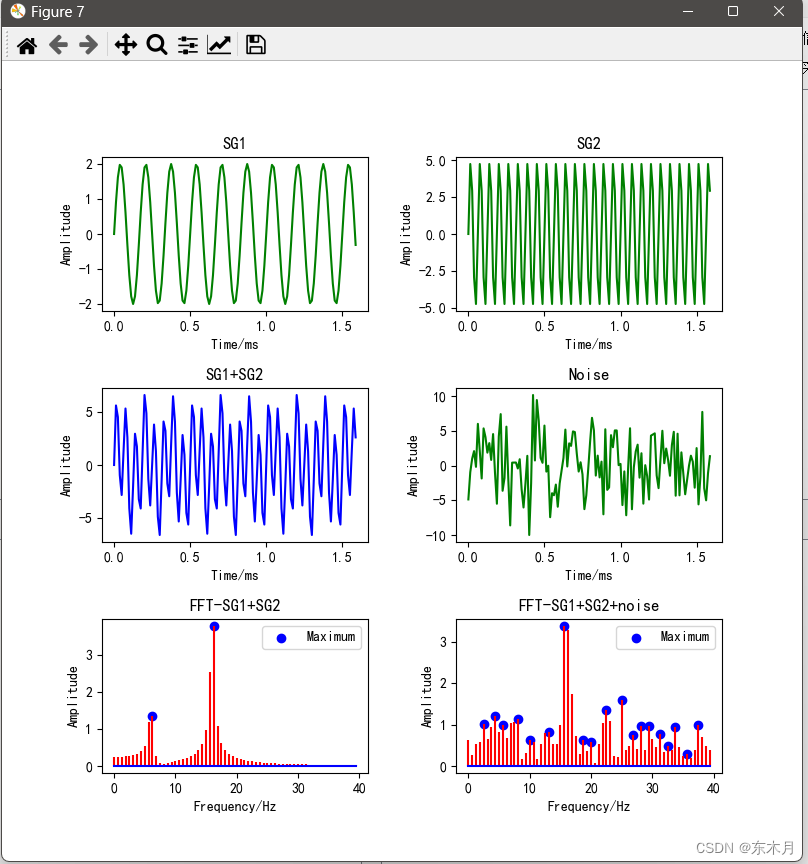808x864 pixels.
Task: Click the Figure 7 window title text
Action: (x=57, y=12)
